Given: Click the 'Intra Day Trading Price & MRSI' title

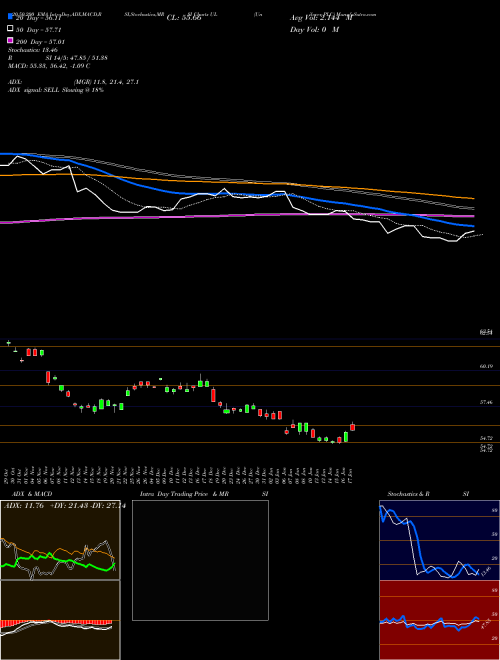Looking at the screenshot, I should tap(204, 494).
